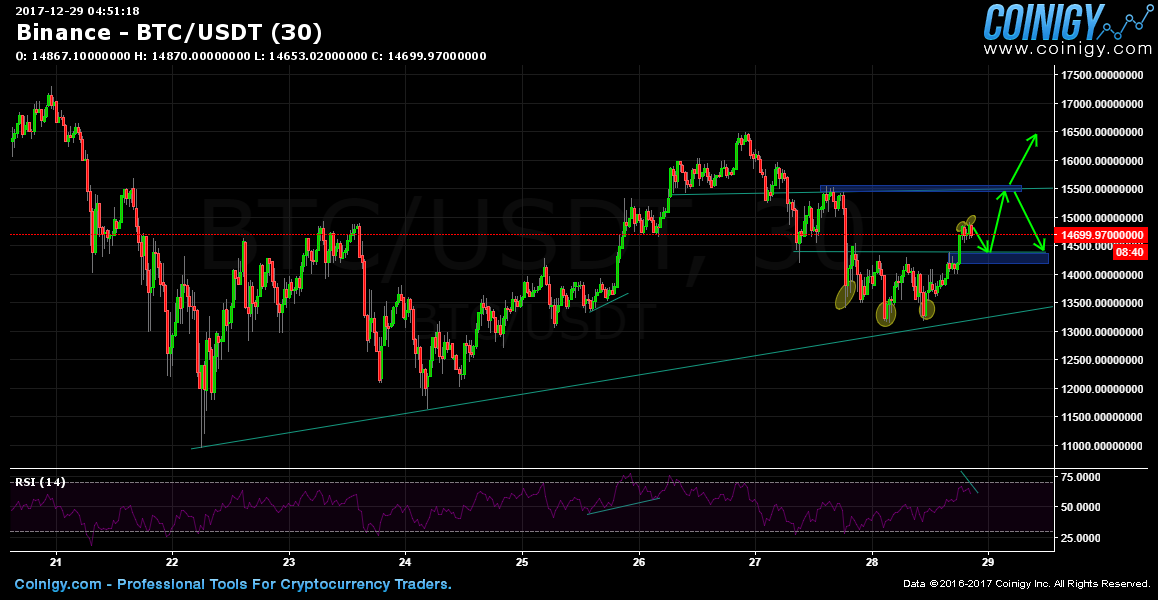Click the Data ©2016-2017 Coinigy Inc. copyright text
Screen dimensions: 1158x600
coord(1027,585)
